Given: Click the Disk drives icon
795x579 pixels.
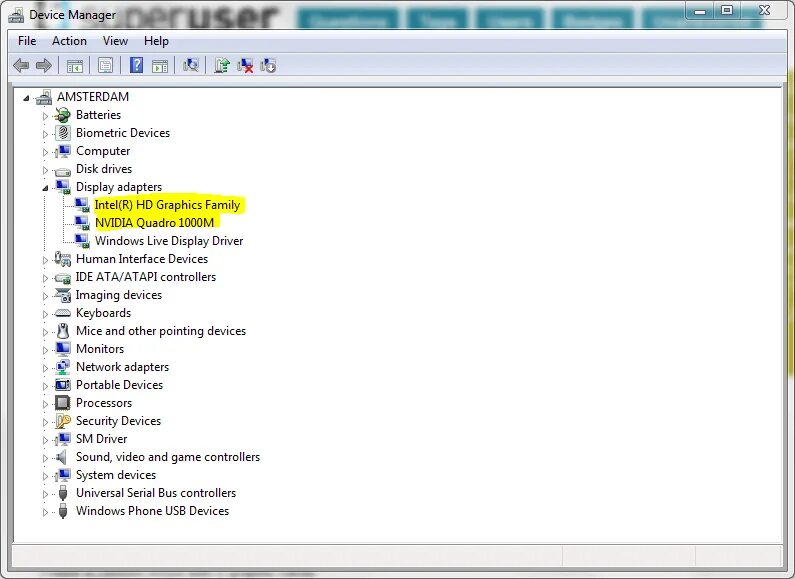Looking at the screenshot, I should tap(63, 171).
